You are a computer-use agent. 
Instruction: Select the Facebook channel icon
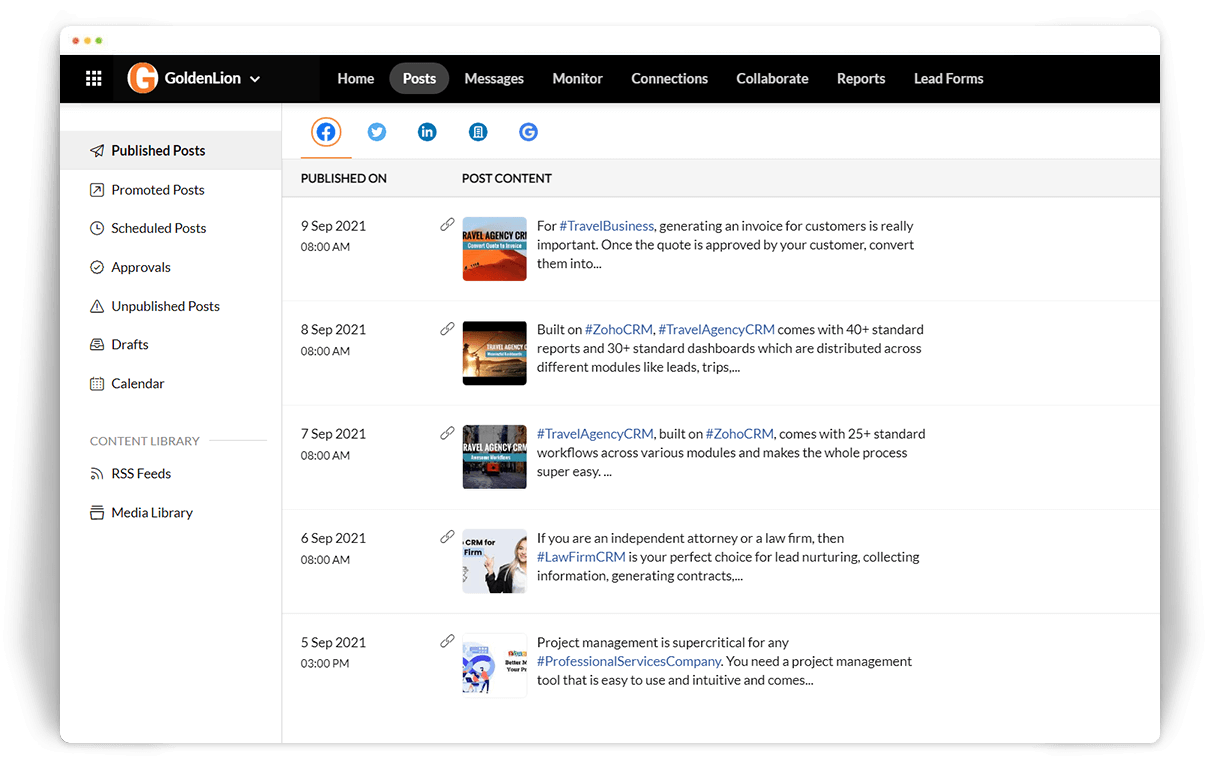click(x=326, y=132)
